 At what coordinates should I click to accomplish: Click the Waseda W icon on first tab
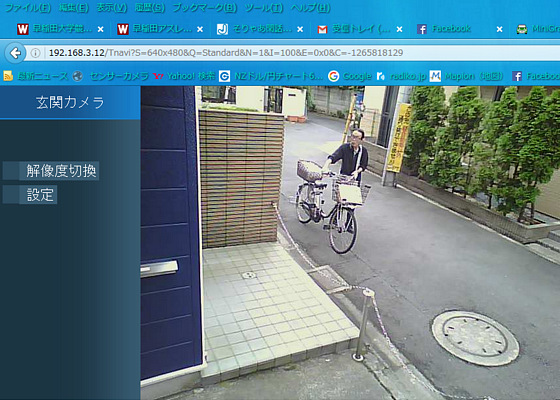[22, 29]
